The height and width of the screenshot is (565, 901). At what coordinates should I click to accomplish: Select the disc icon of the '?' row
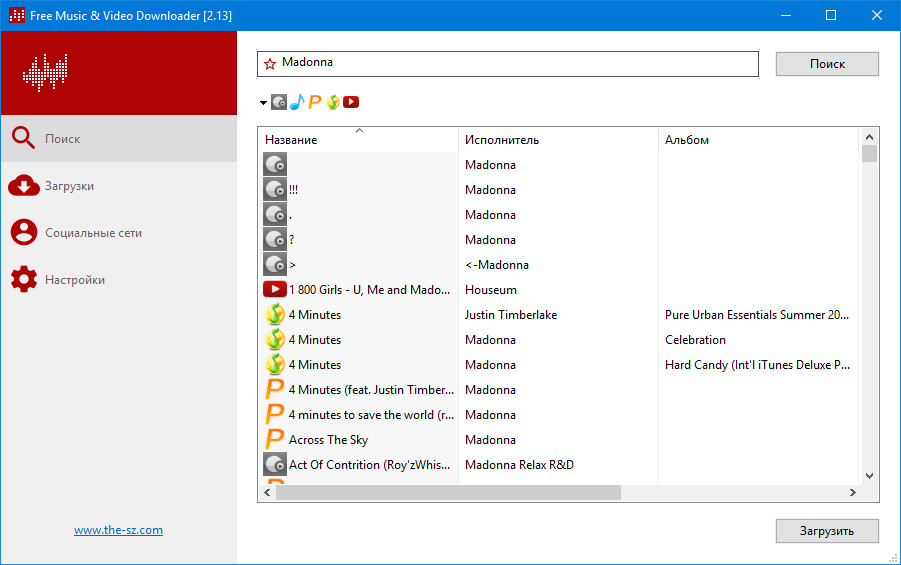point(275,239)
